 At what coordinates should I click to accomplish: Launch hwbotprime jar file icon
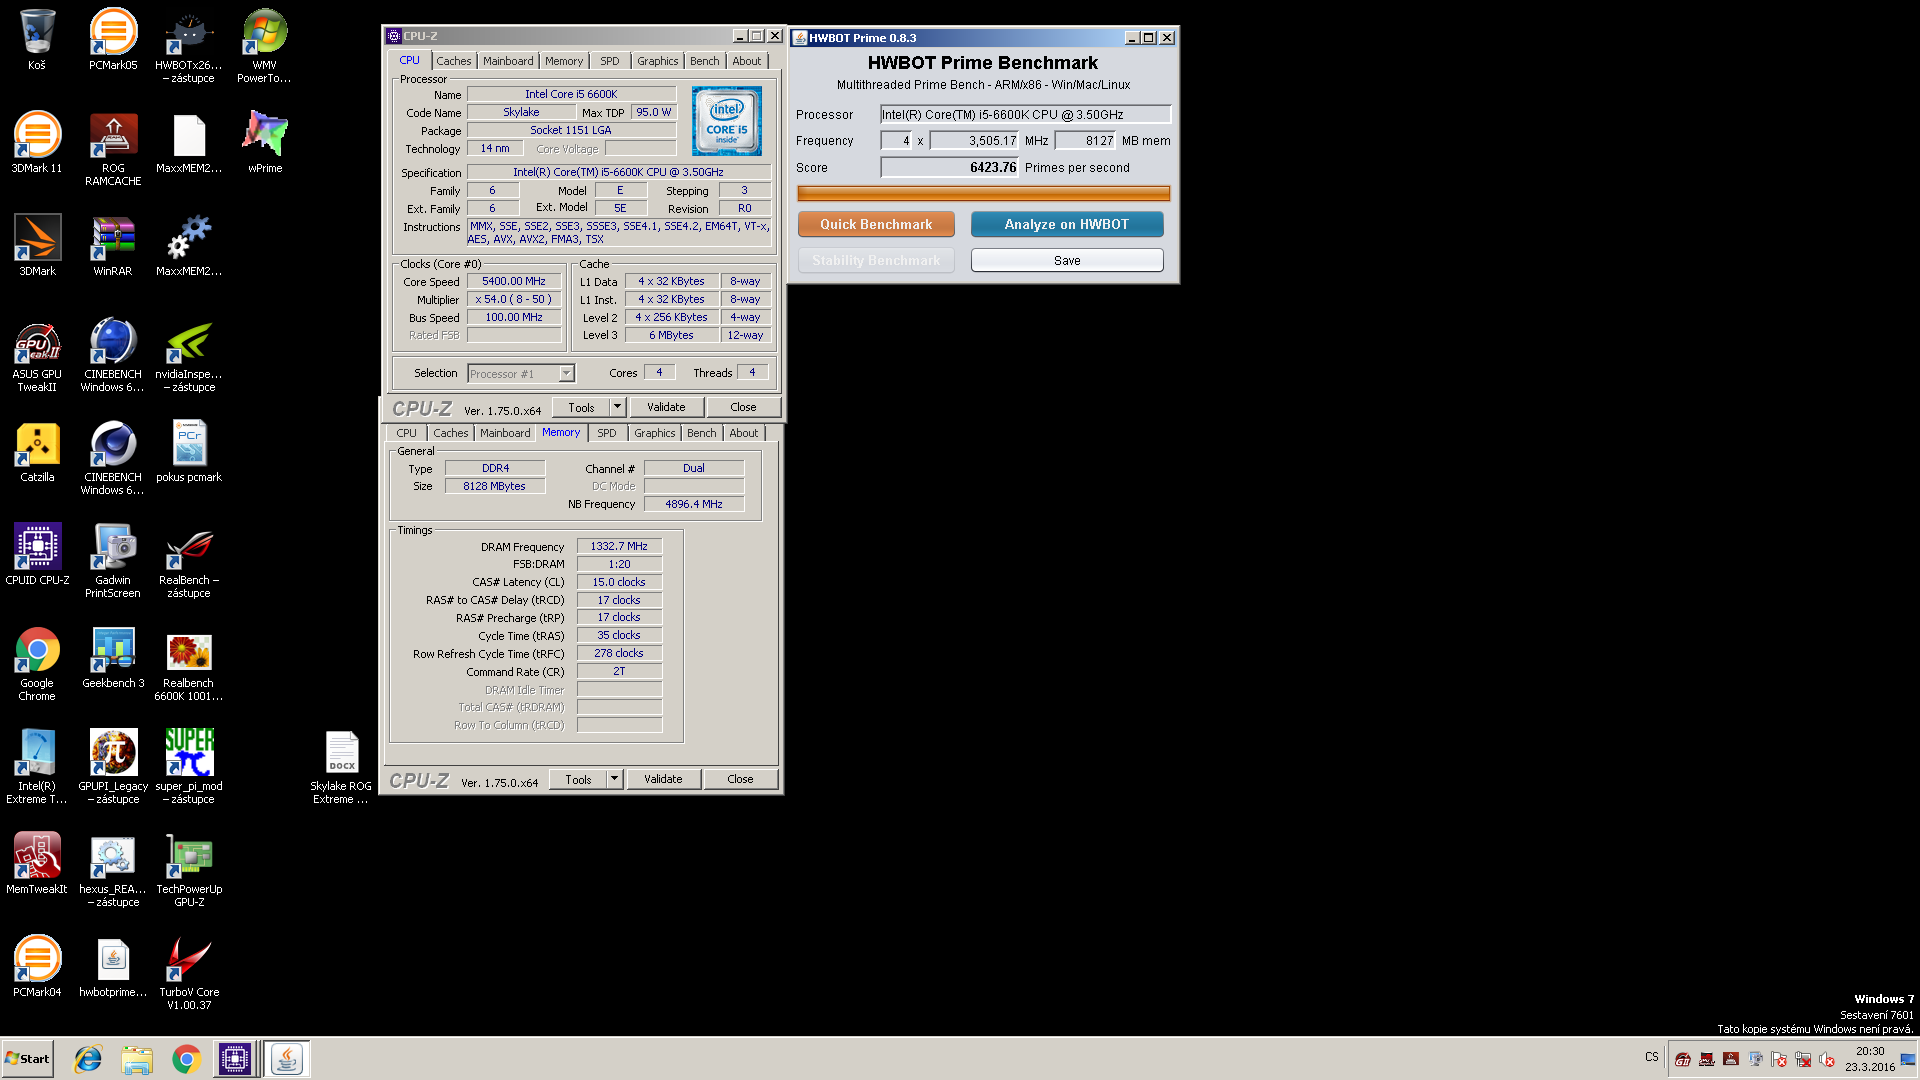coord(113,967)
